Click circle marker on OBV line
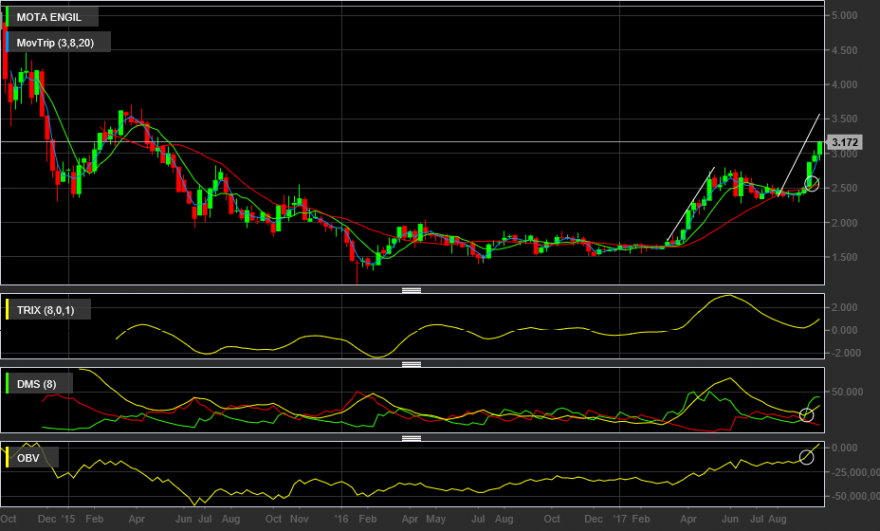Image resolution: width=880 pixels, height=531 pixels. pos(806,457)
